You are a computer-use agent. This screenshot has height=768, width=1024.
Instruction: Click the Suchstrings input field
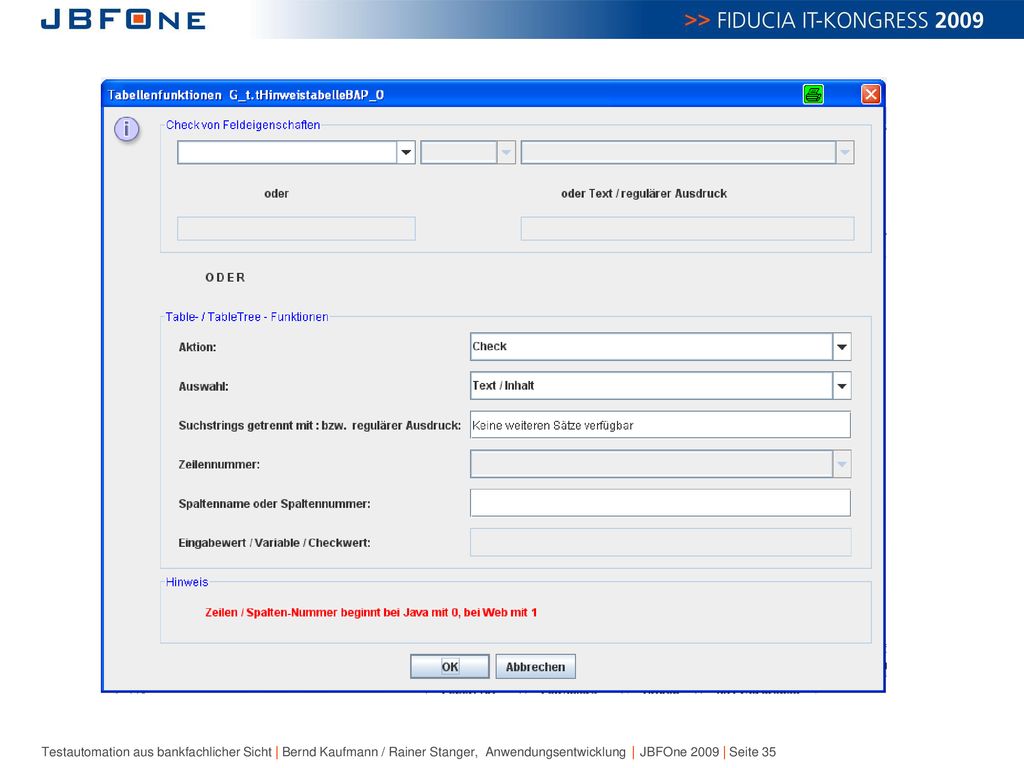(660, 424)
